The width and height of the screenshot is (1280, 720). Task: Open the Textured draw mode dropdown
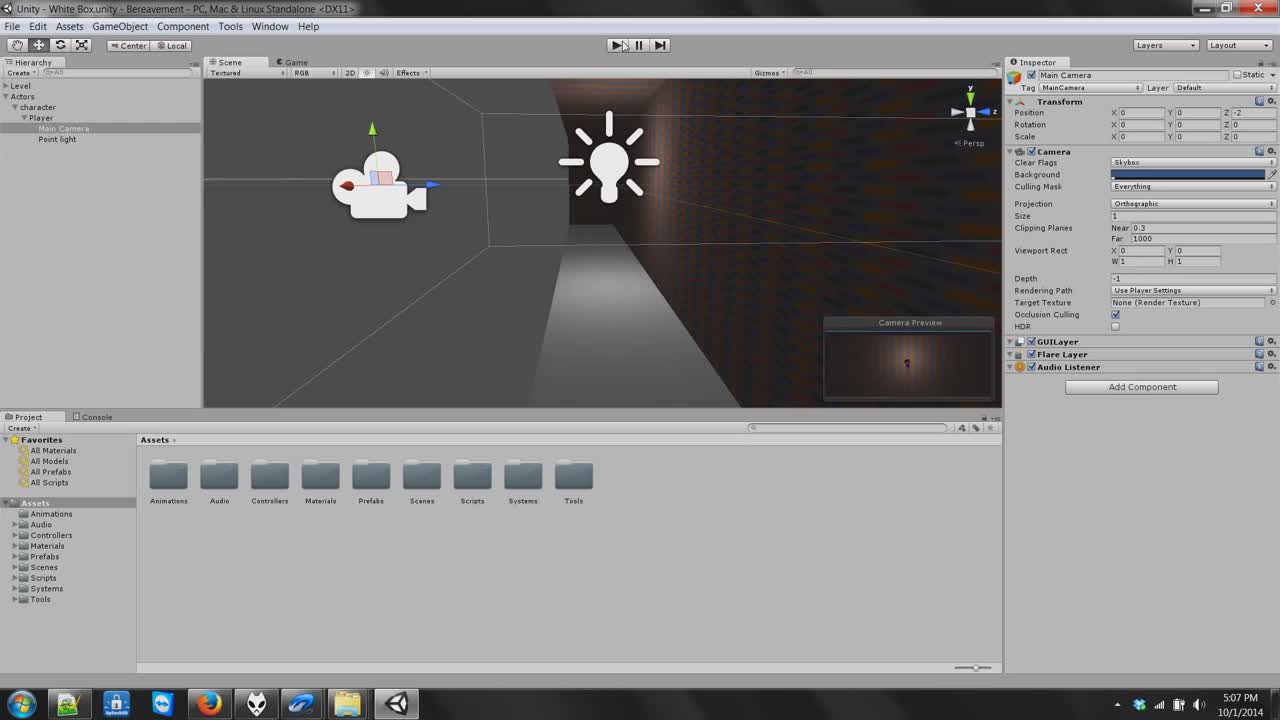[x=247, y=73]
